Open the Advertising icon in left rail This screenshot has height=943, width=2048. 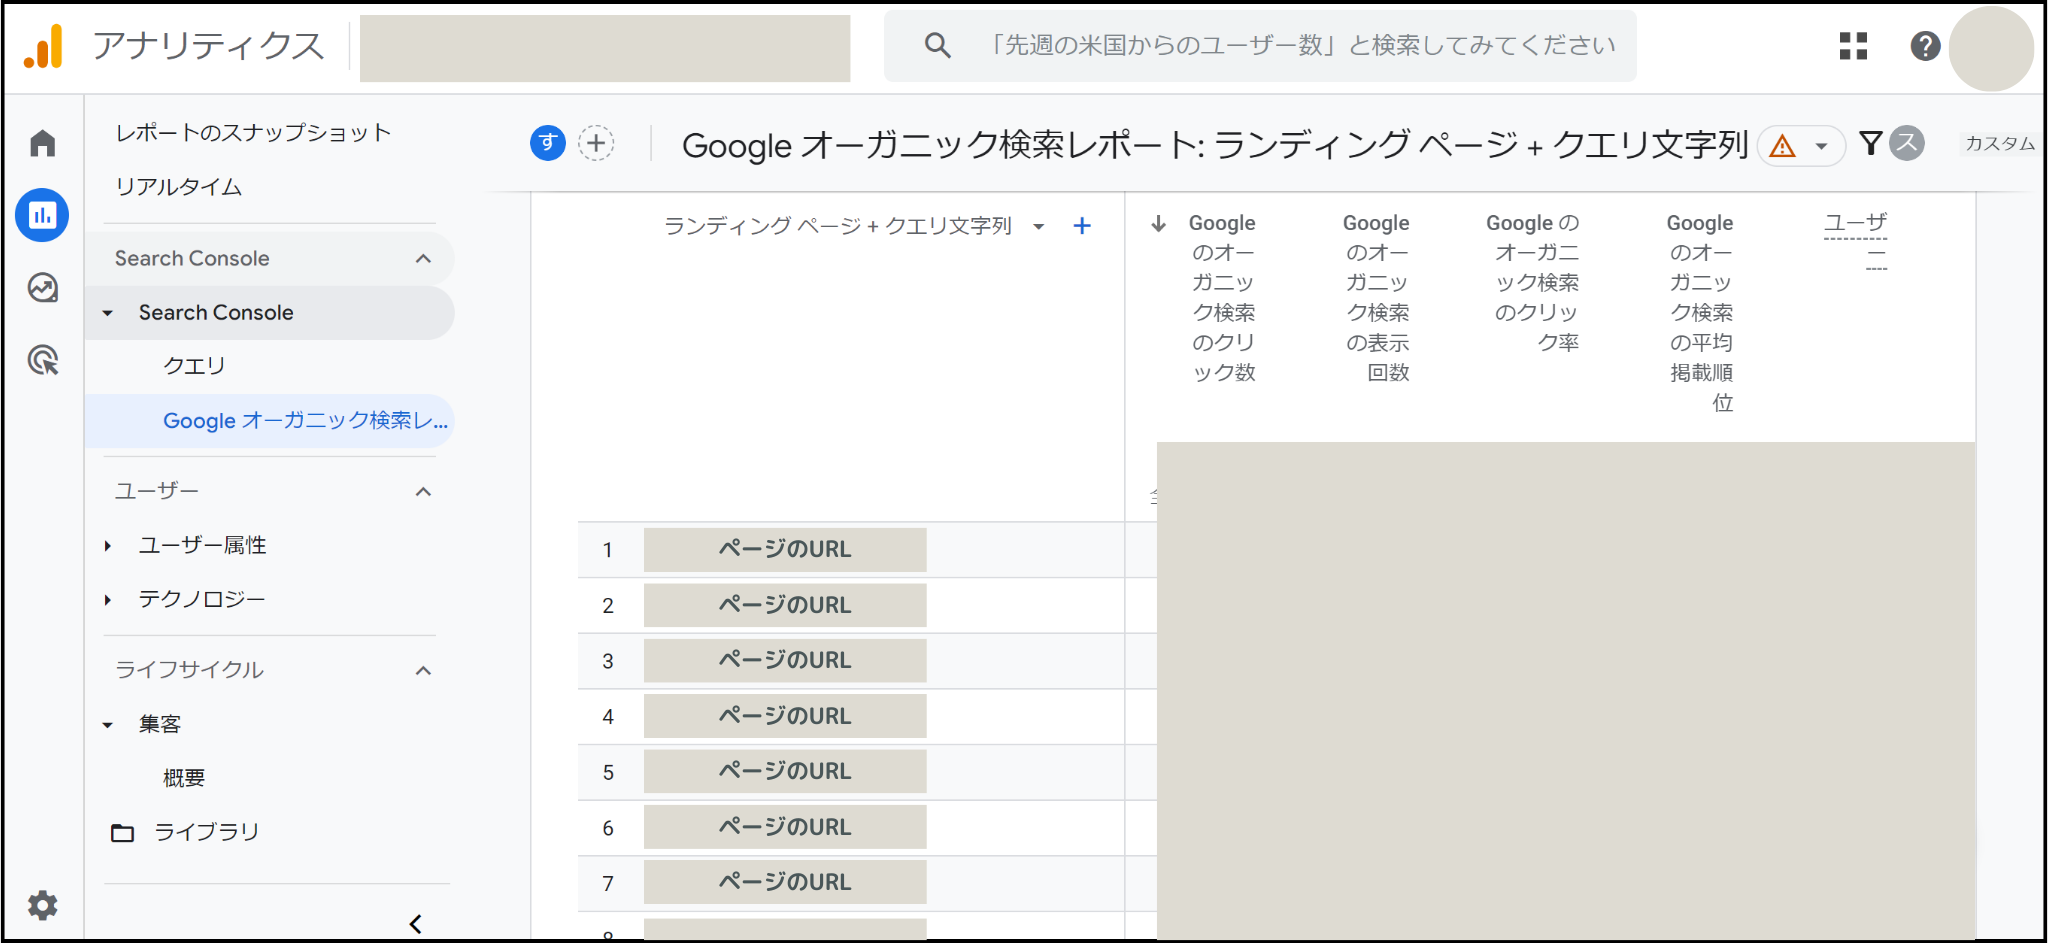pos(43,360)
